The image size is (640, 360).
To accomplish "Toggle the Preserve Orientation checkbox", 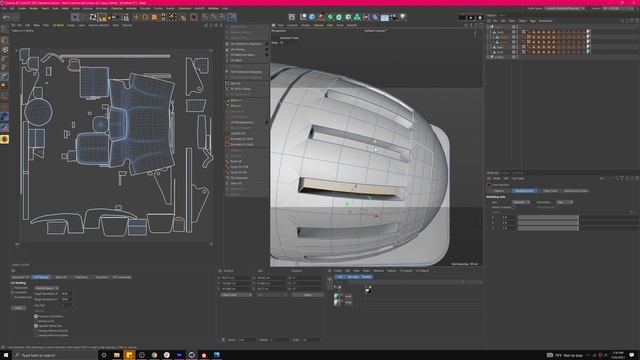I will point(36,316).
